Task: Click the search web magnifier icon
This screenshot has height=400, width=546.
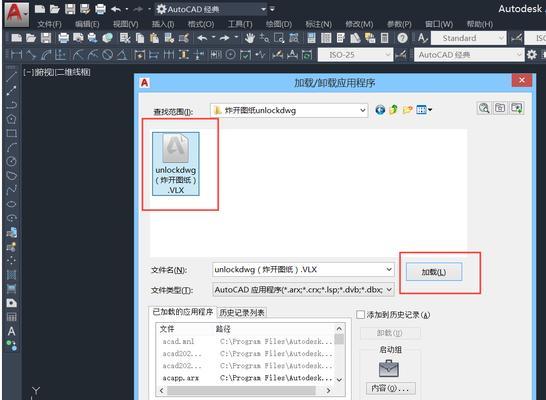Action: coord(484,108)
